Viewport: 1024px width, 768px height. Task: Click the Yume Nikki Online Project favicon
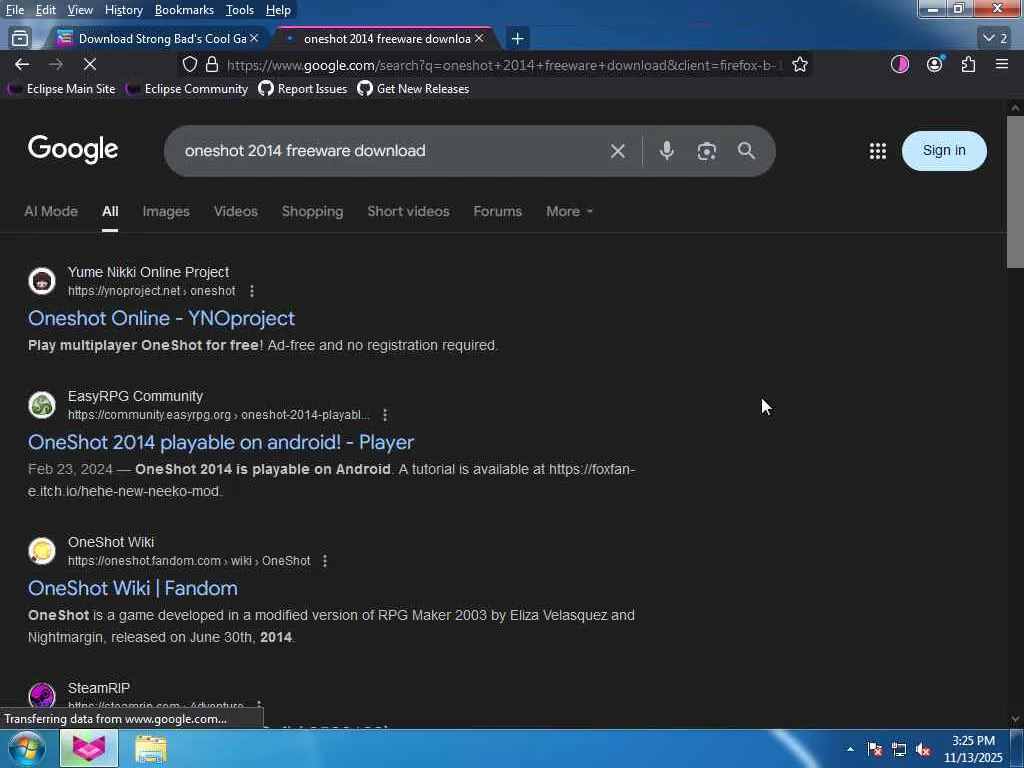tap(42, 281)
